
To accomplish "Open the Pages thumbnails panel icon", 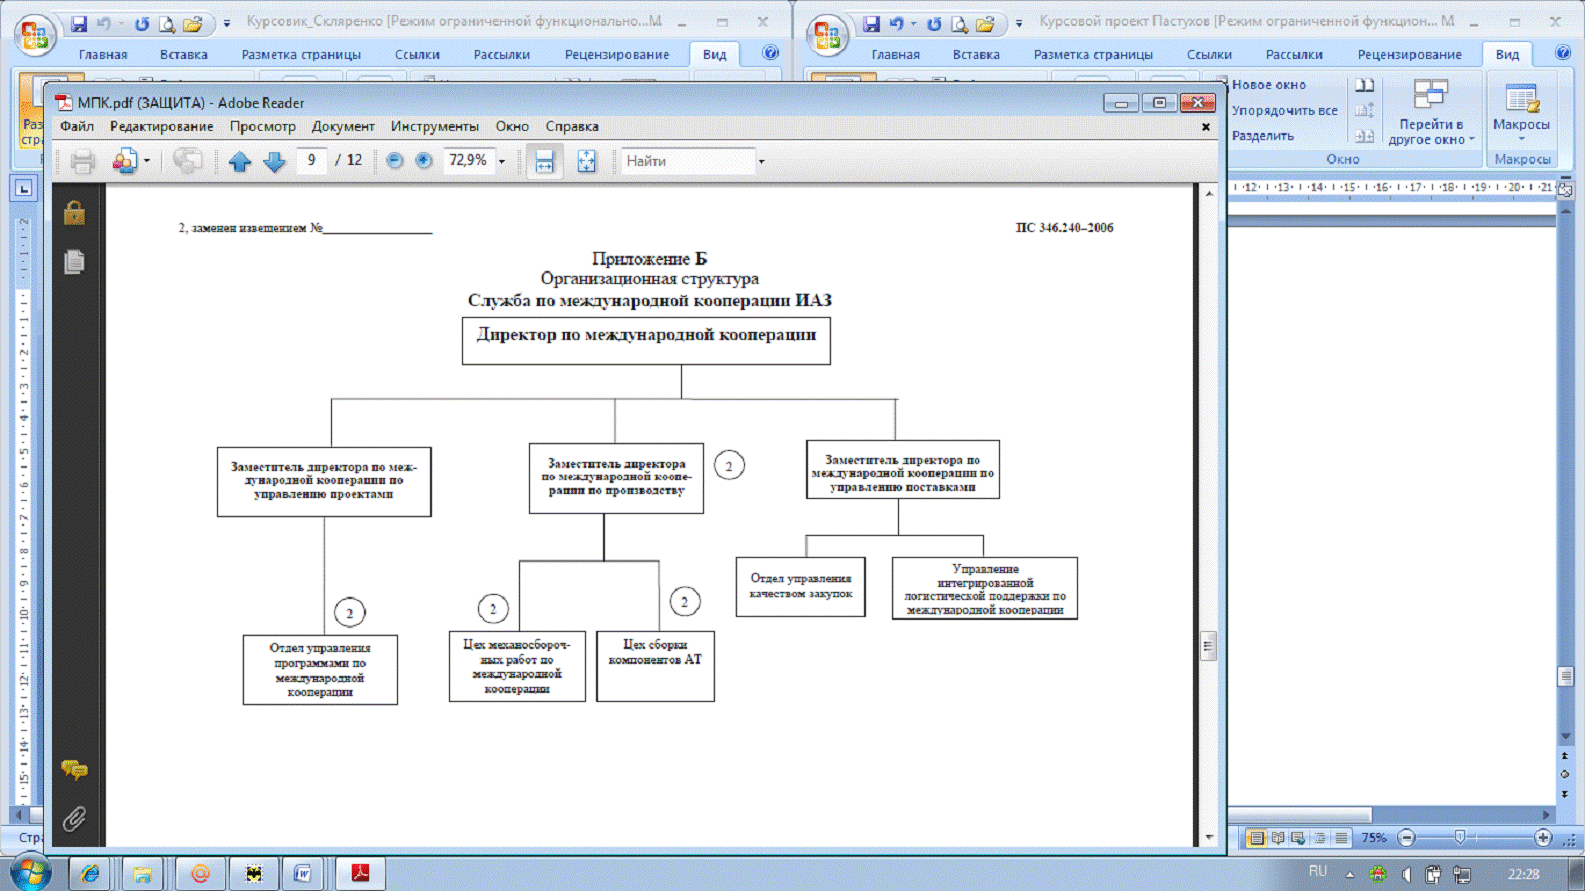I will (74, 262).
